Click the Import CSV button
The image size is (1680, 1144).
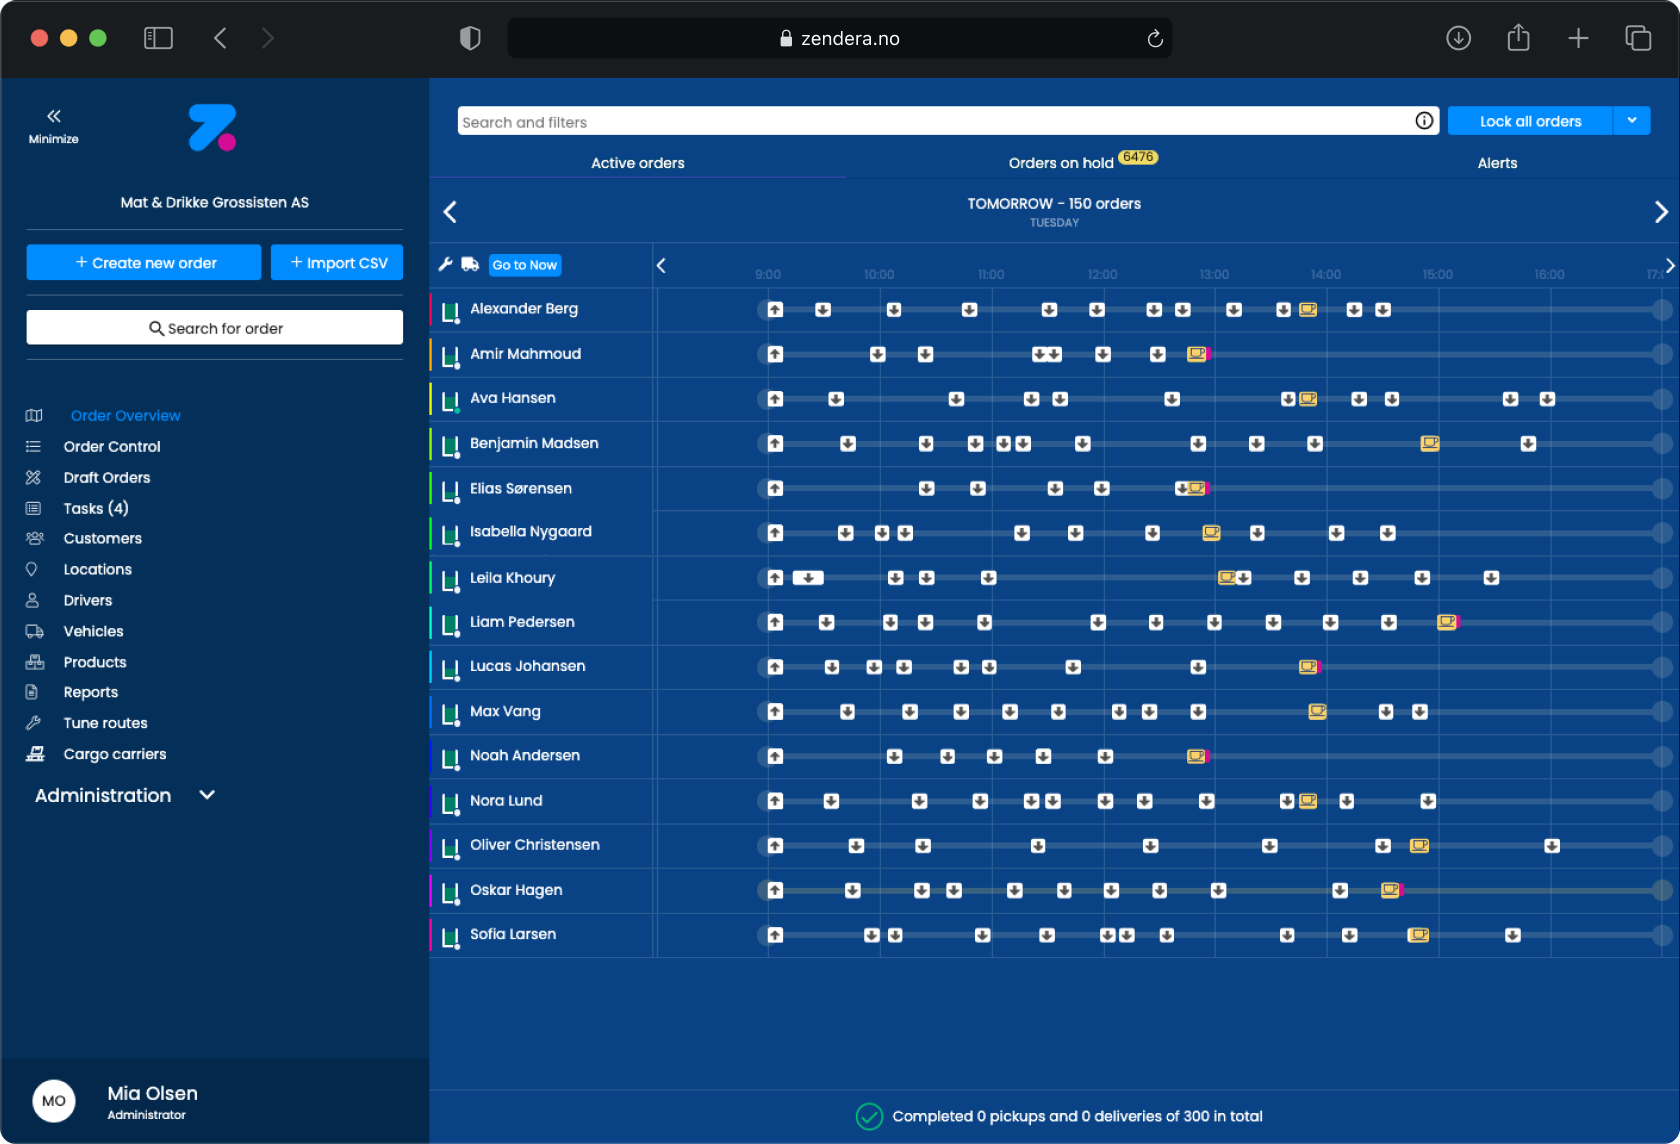pyautogui.click(x=337, y=263)
